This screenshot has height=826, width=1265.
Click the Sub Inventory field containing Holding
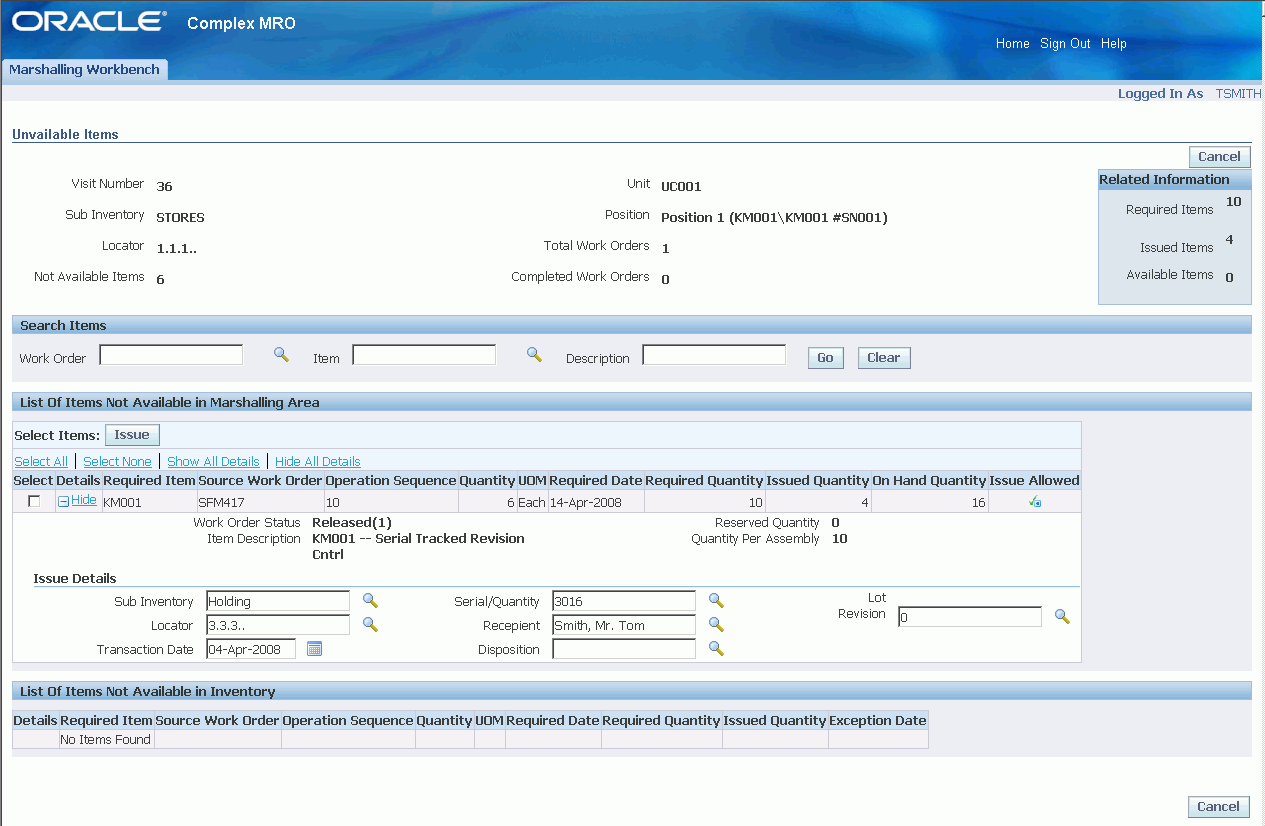point(278,601)
